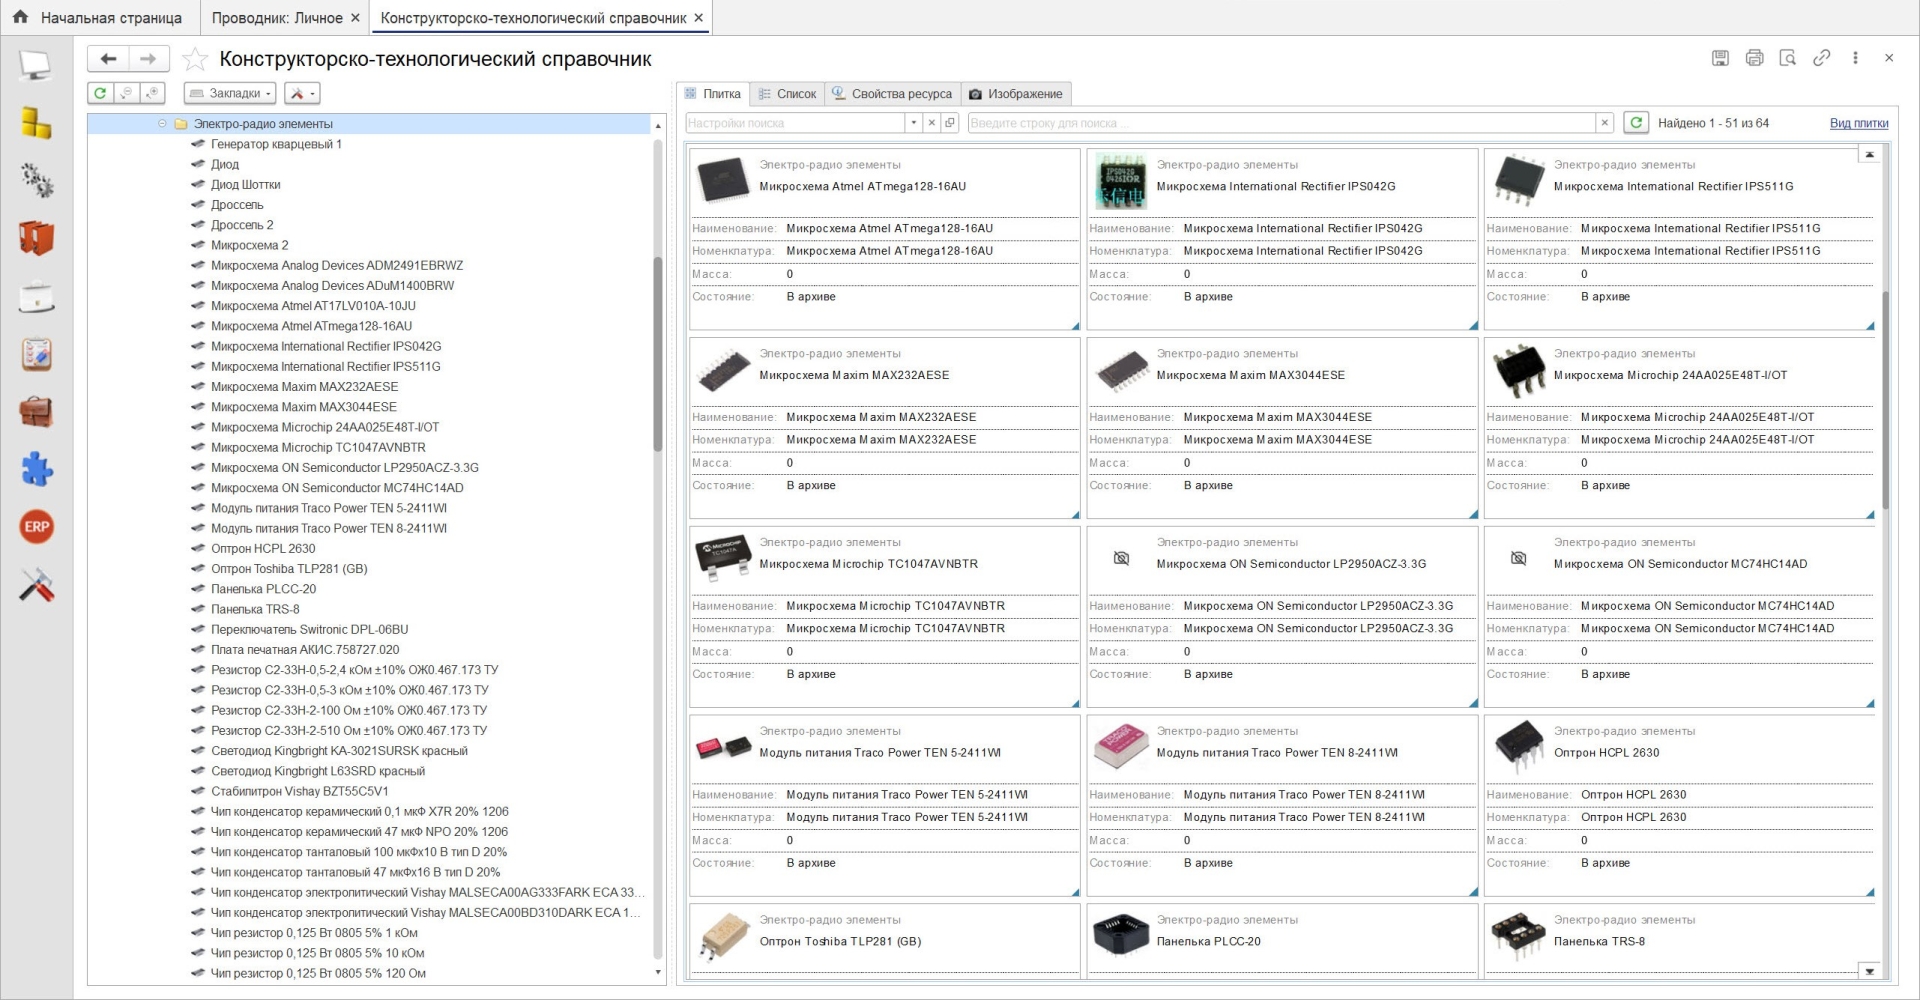Screen dimensions: 1920x1000
Task: Click the tile panel vertical scrollbar
Action: (x=1885, y=400)
